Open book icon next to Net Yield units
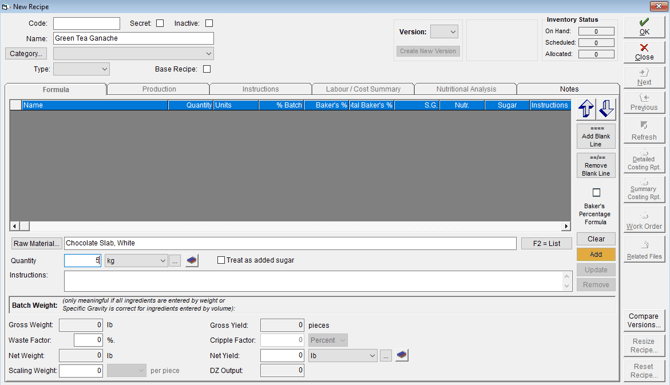Viewport: 670px width, 385px height. 402,355
